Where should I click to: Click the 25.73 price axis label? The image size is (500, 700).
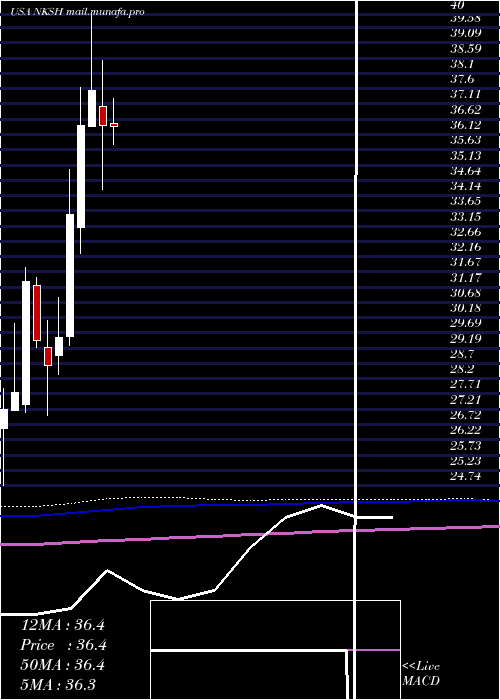(465, 446)
